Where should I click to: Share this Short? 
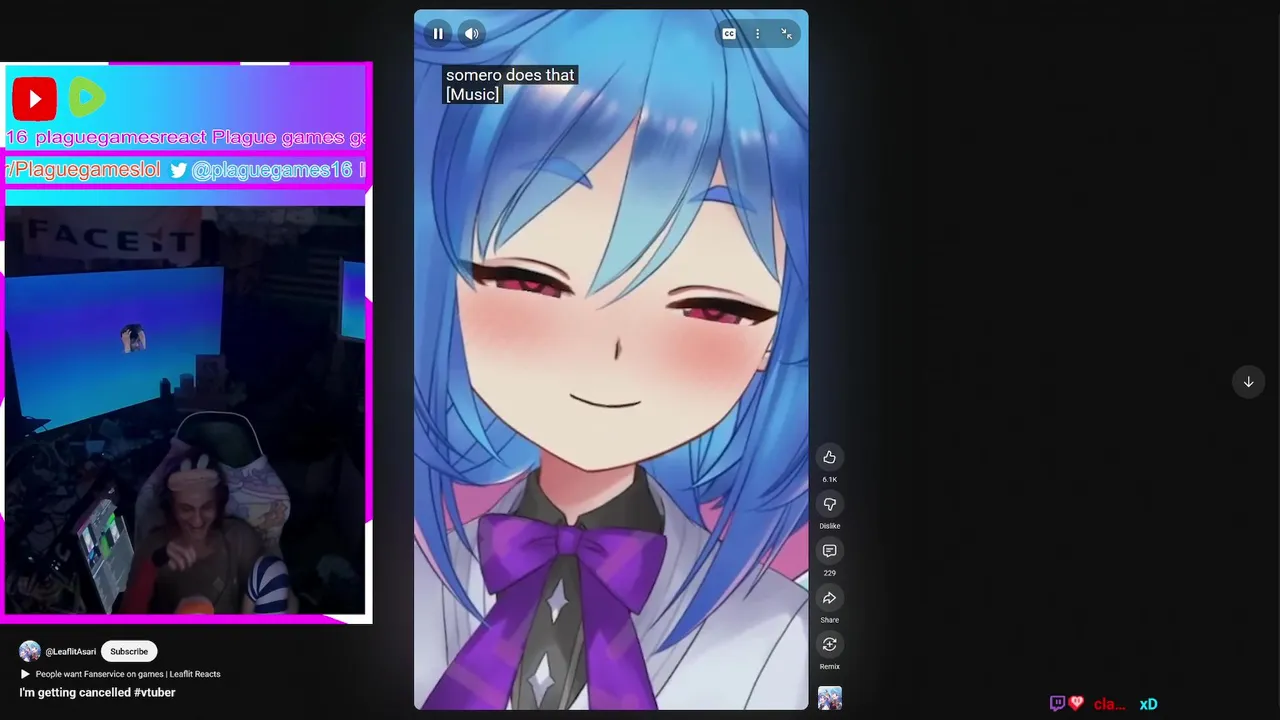coord(829,598)
